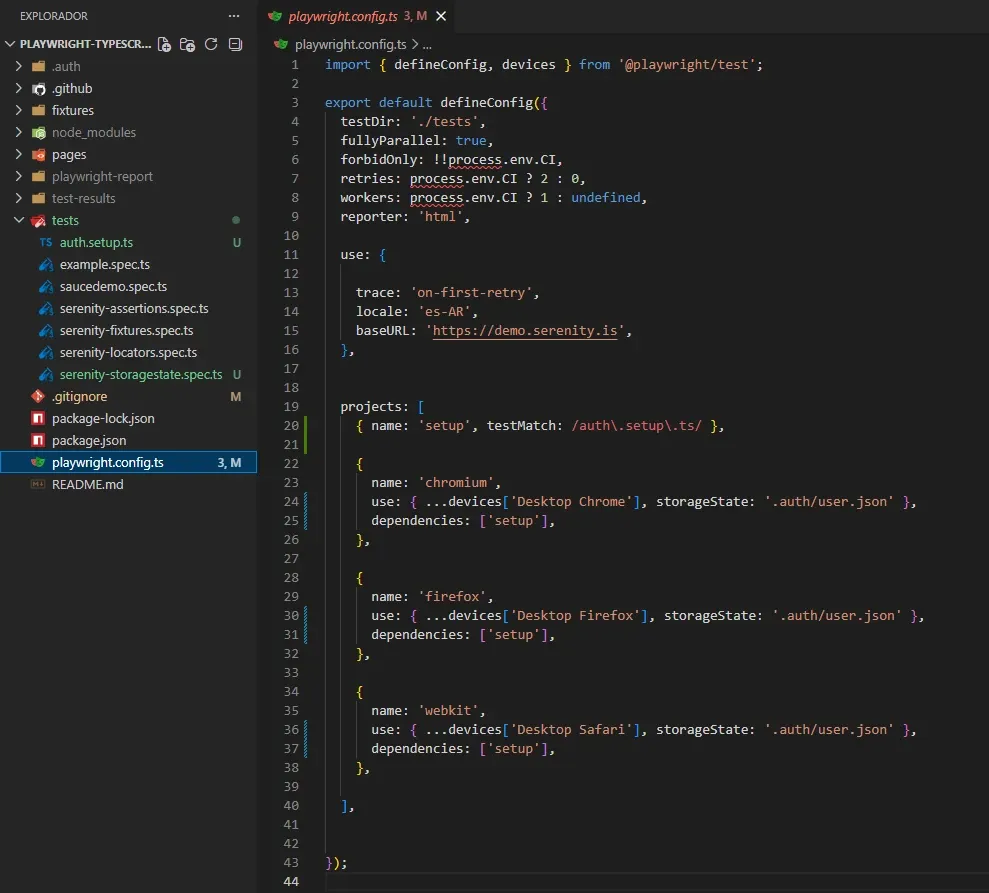989x893 pixels.
Task: Open the Explorer more actions menu
Action: point(233,15)
